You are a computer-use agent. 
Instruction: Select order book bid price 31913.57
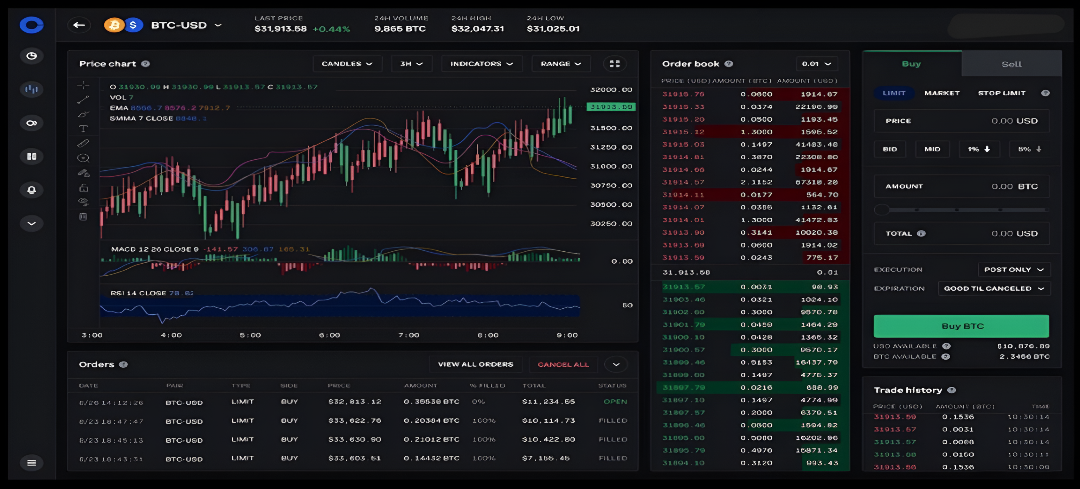683,287
